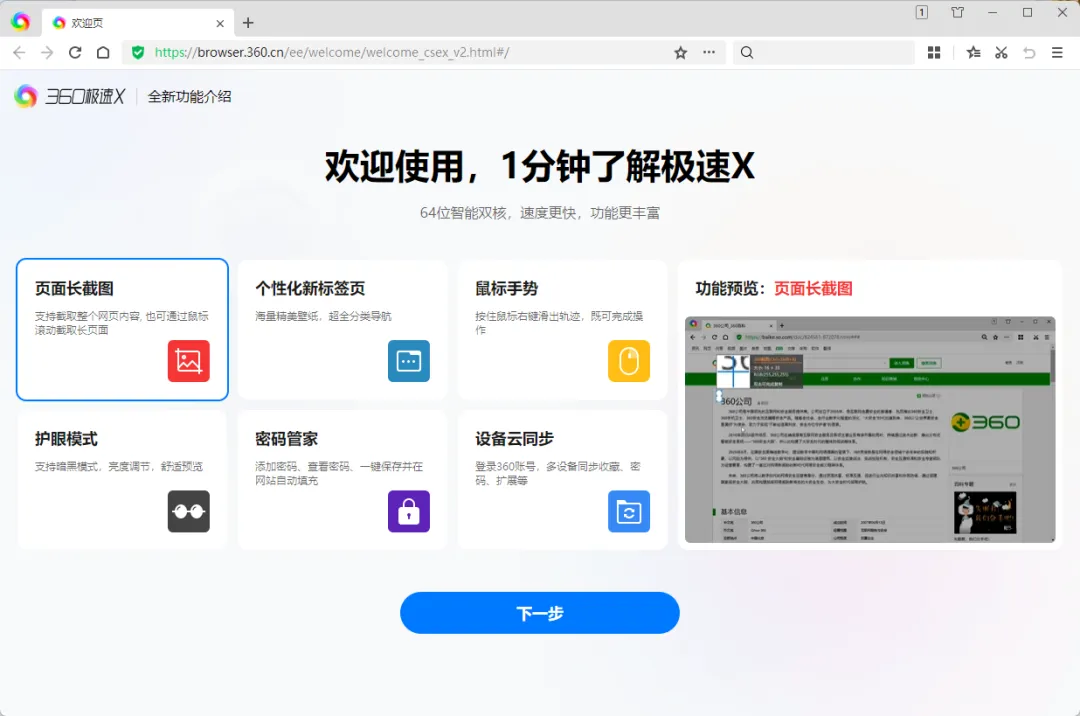The height and width of the screenshot is (716, 1080).
Task: Click the blue cloud sync folder icon
Action: point(629,512)
